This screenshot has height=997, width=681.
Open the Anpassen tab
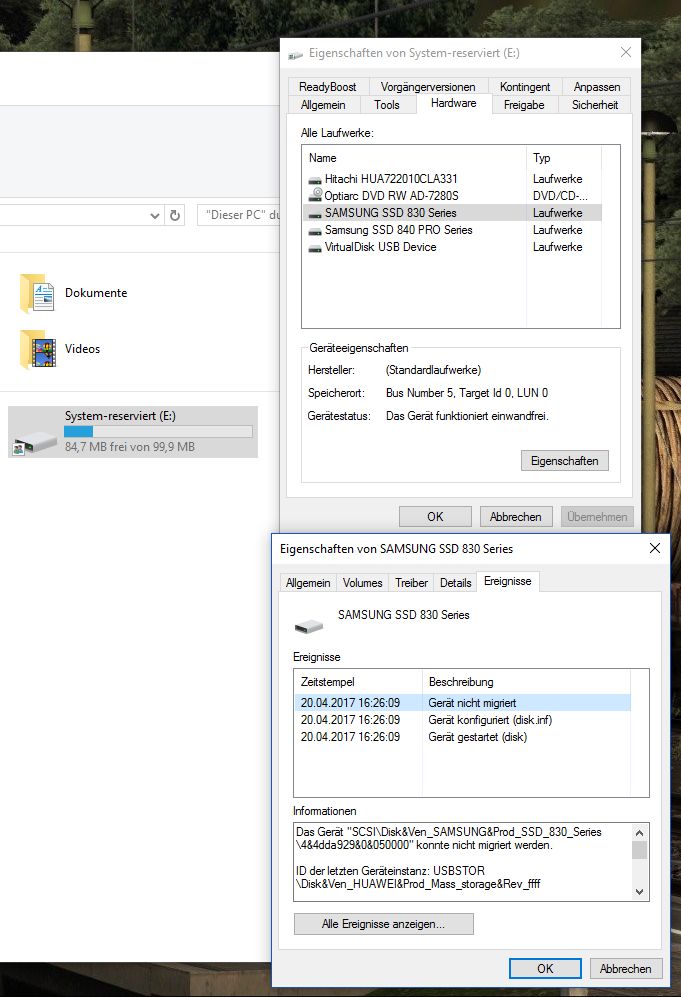pyautogui.click(x=596, y=86)
